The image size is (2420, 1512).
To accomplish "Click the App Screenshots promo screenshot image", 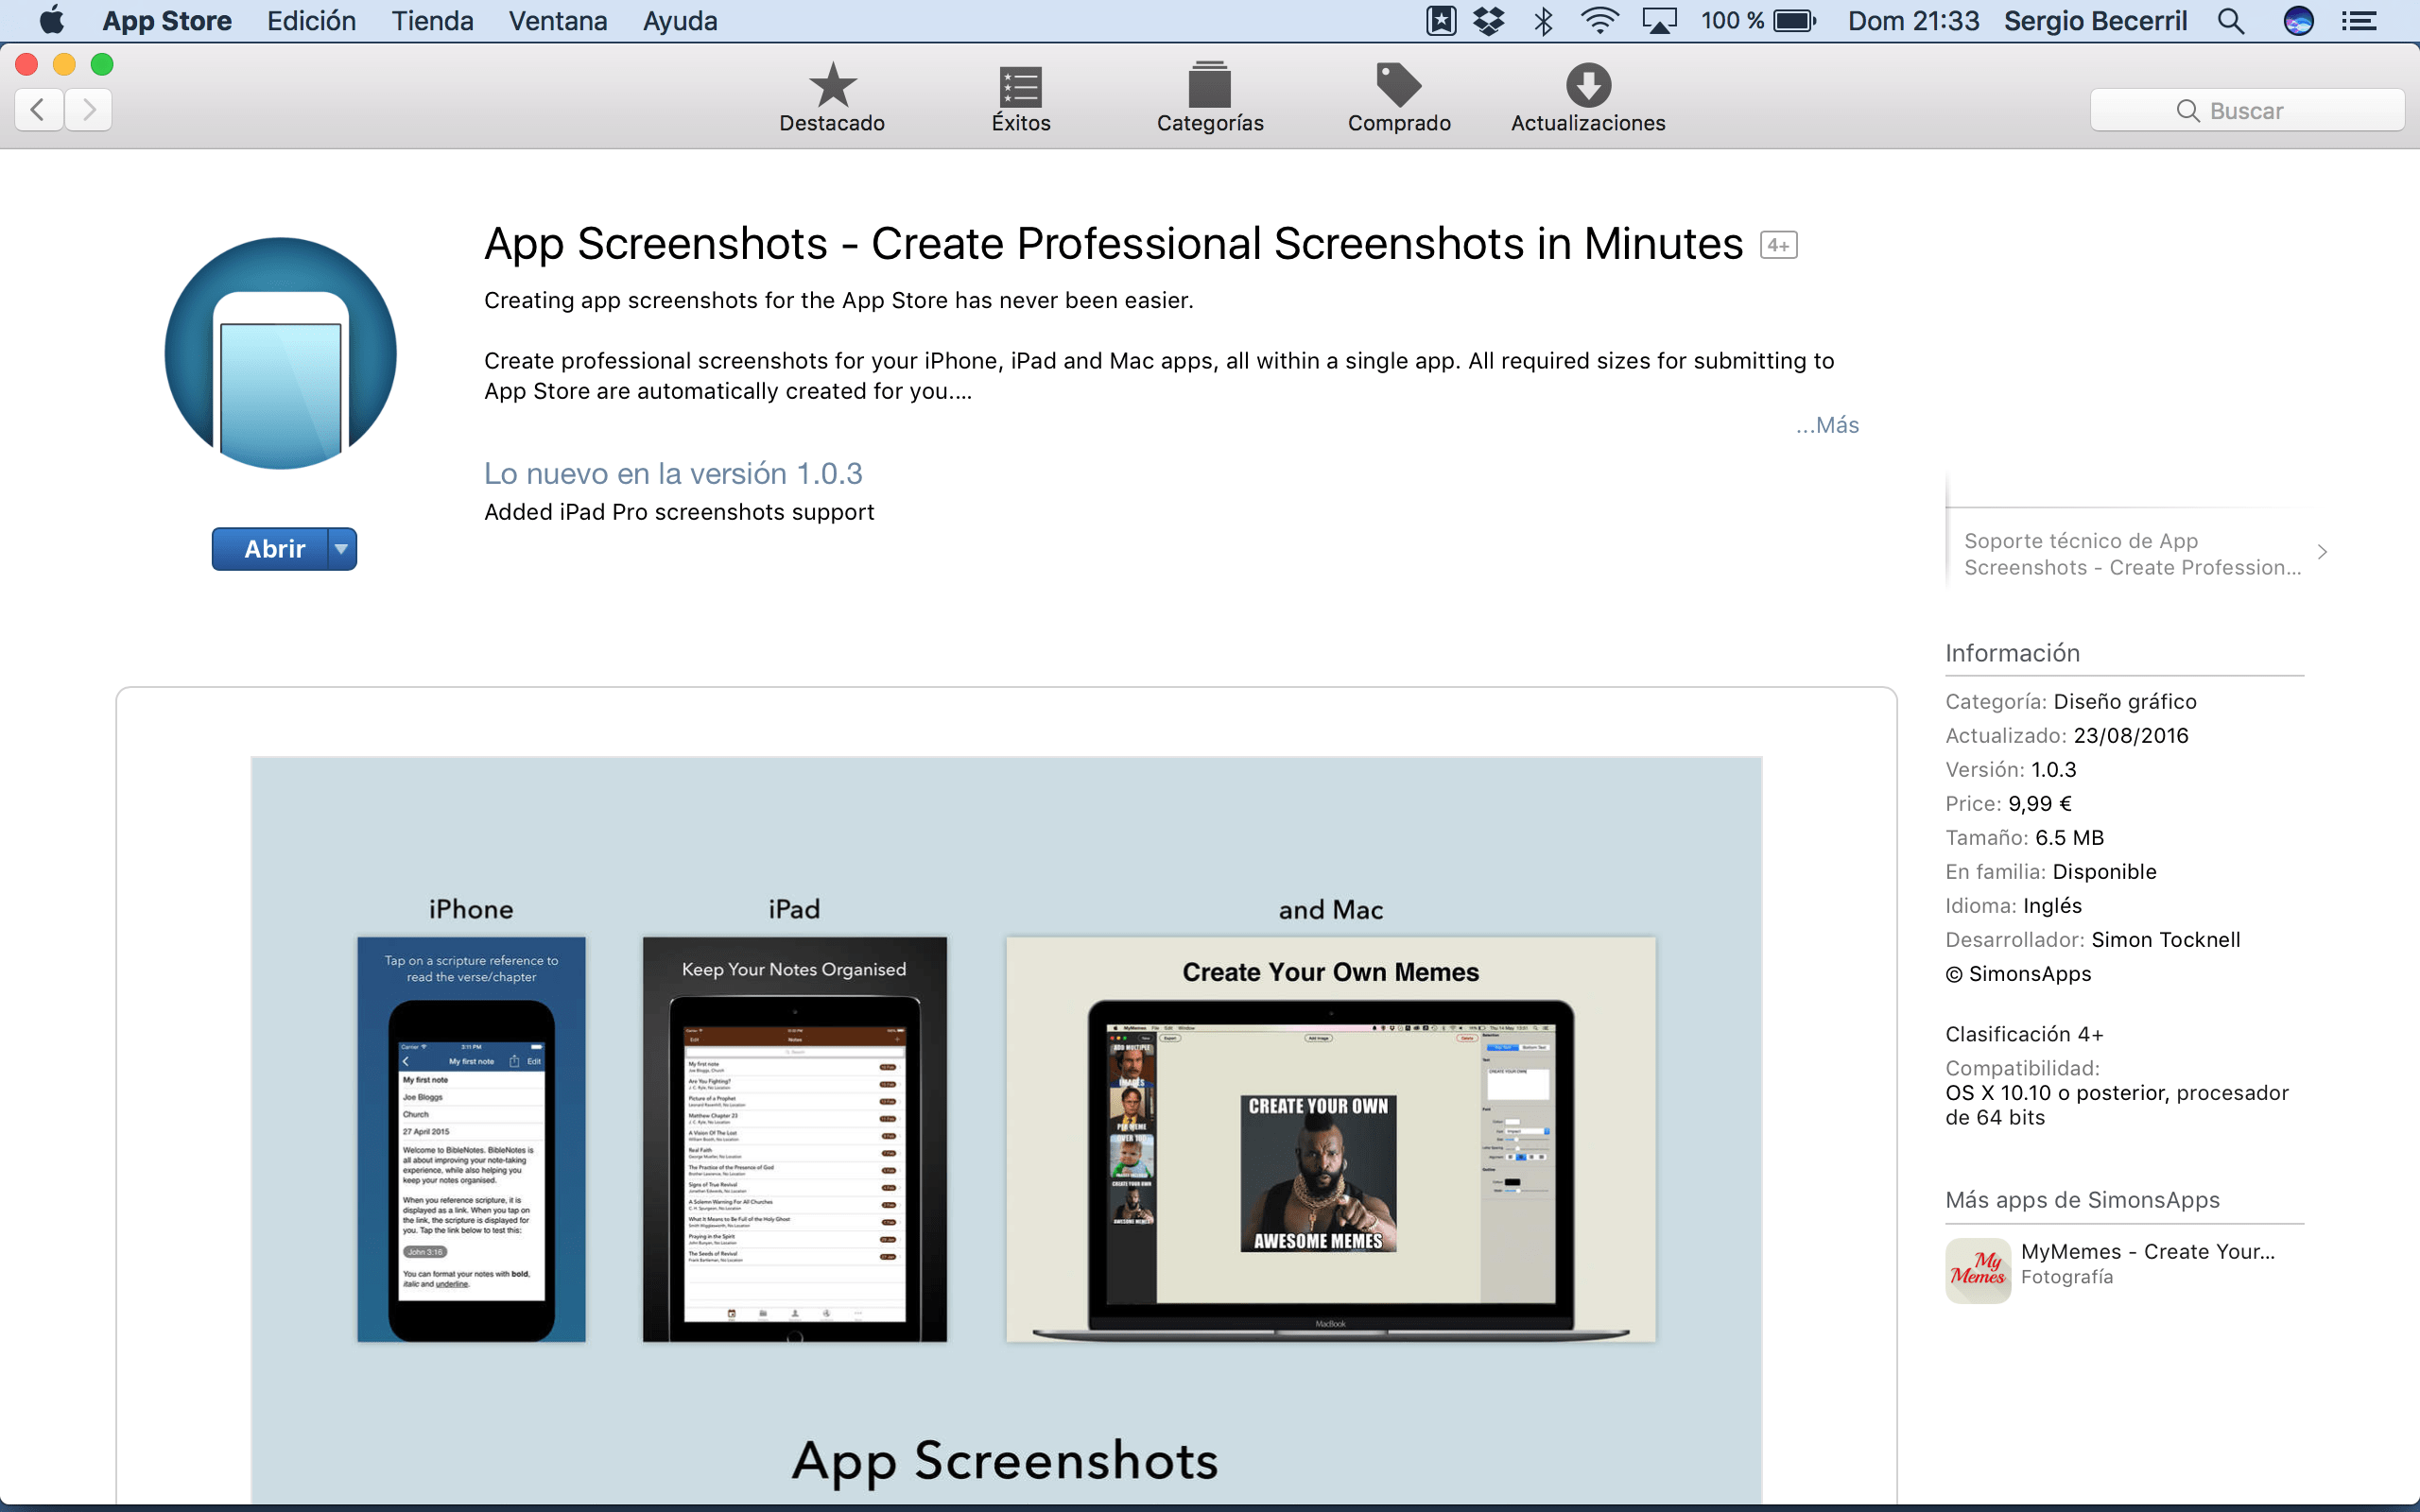I will click(1005, 1130).
